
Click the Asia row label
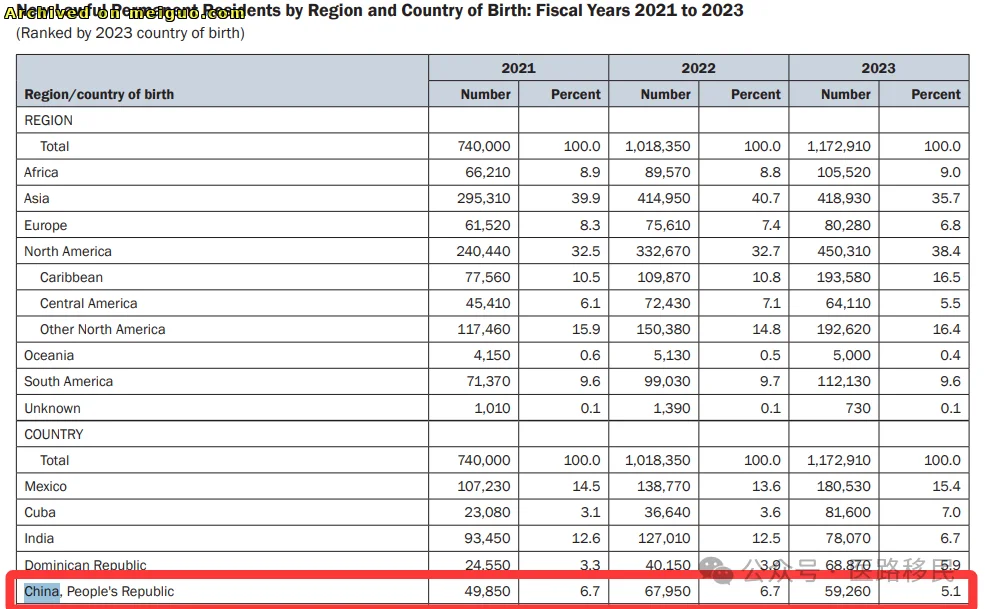click(37, 198)
